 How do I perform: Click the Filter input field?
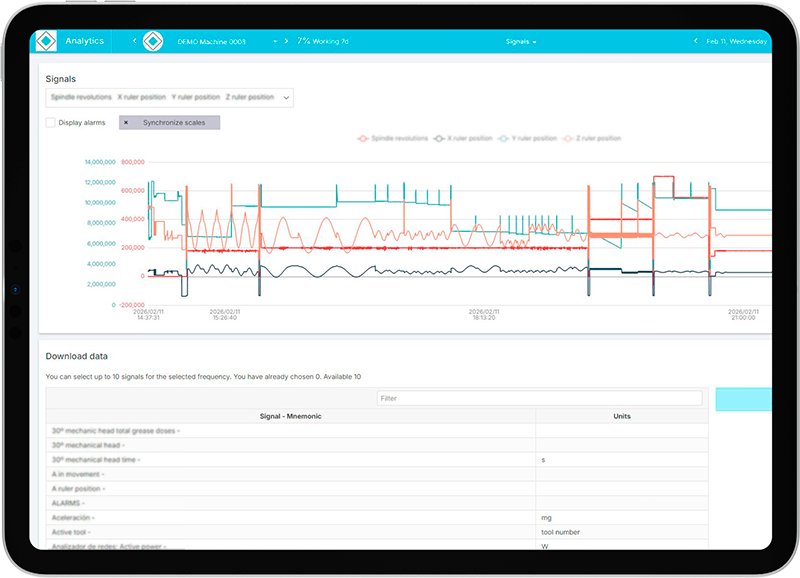point(540,398)
